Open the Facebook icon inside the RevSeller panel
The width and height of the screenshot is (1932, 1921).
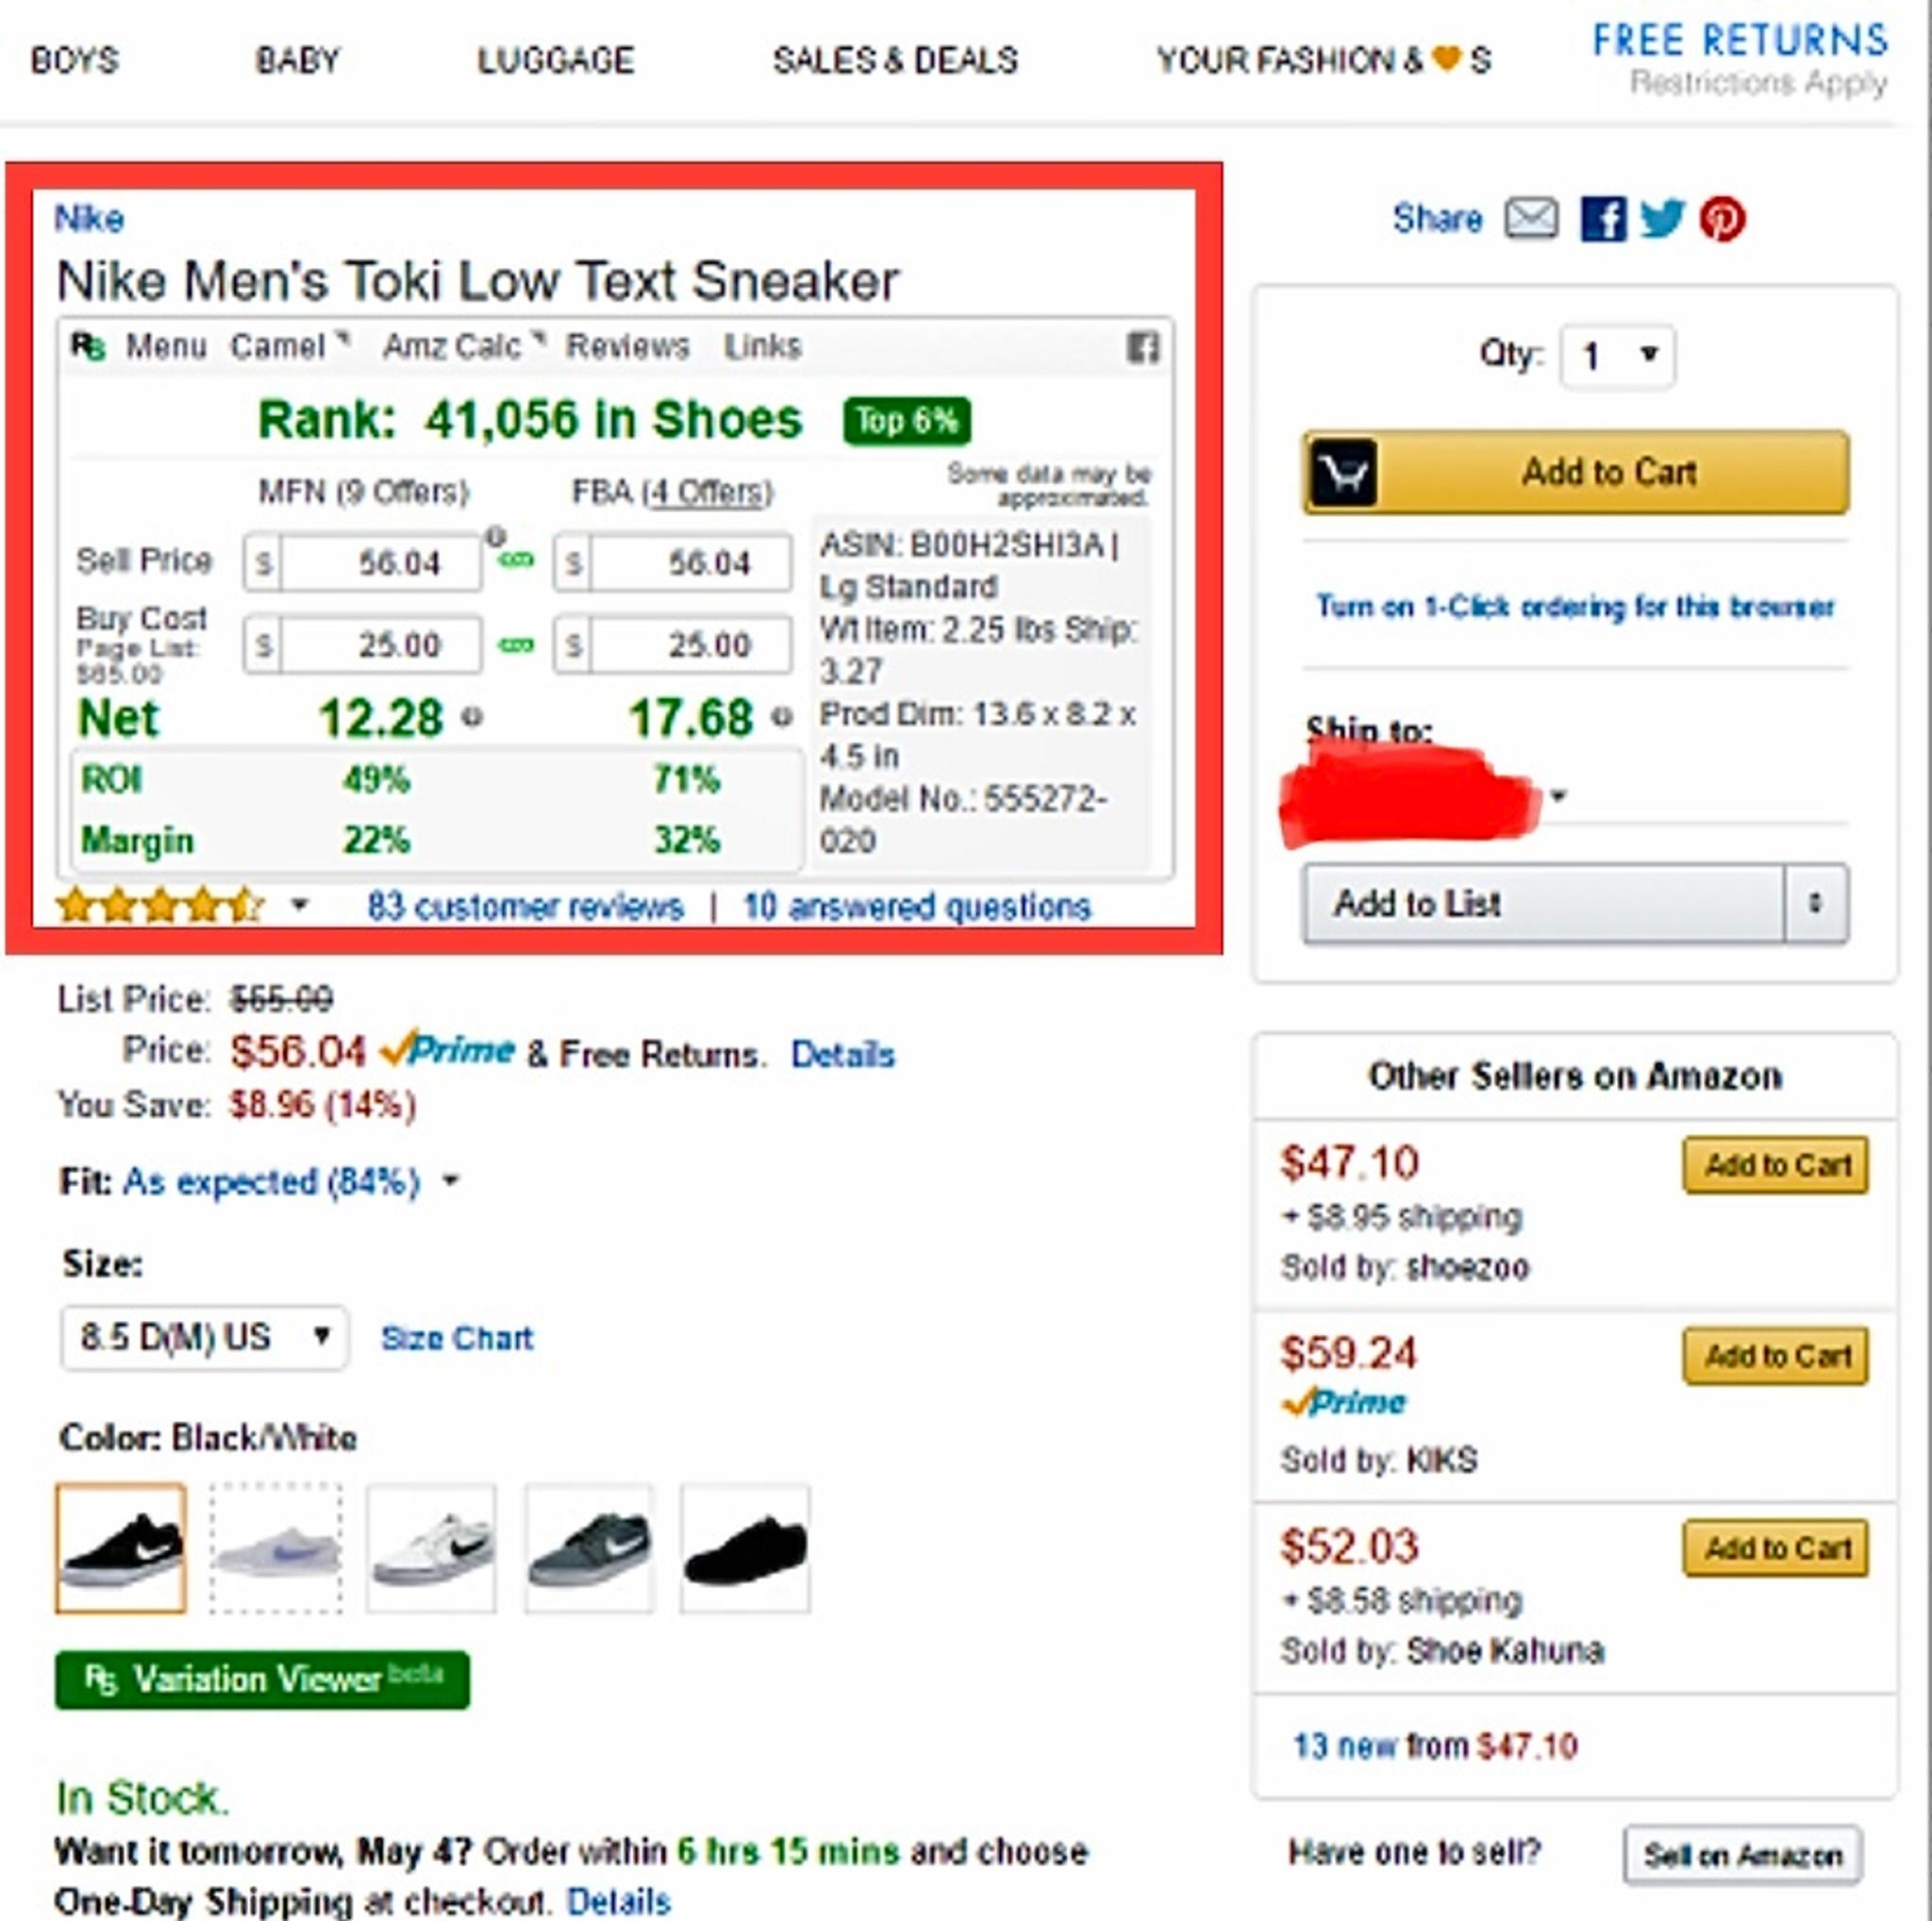pyautogui.click(x=1143, y=347)
